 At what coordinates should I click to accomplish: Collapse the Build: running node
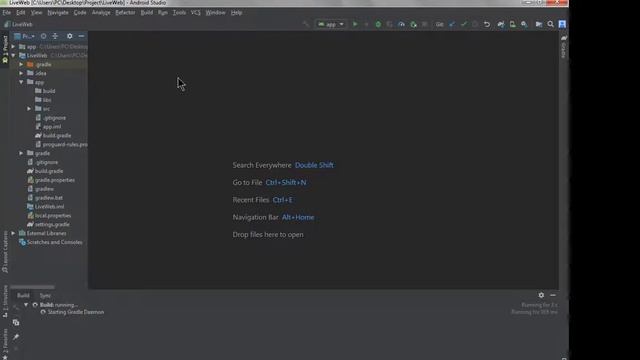click(x=26, y=305)
